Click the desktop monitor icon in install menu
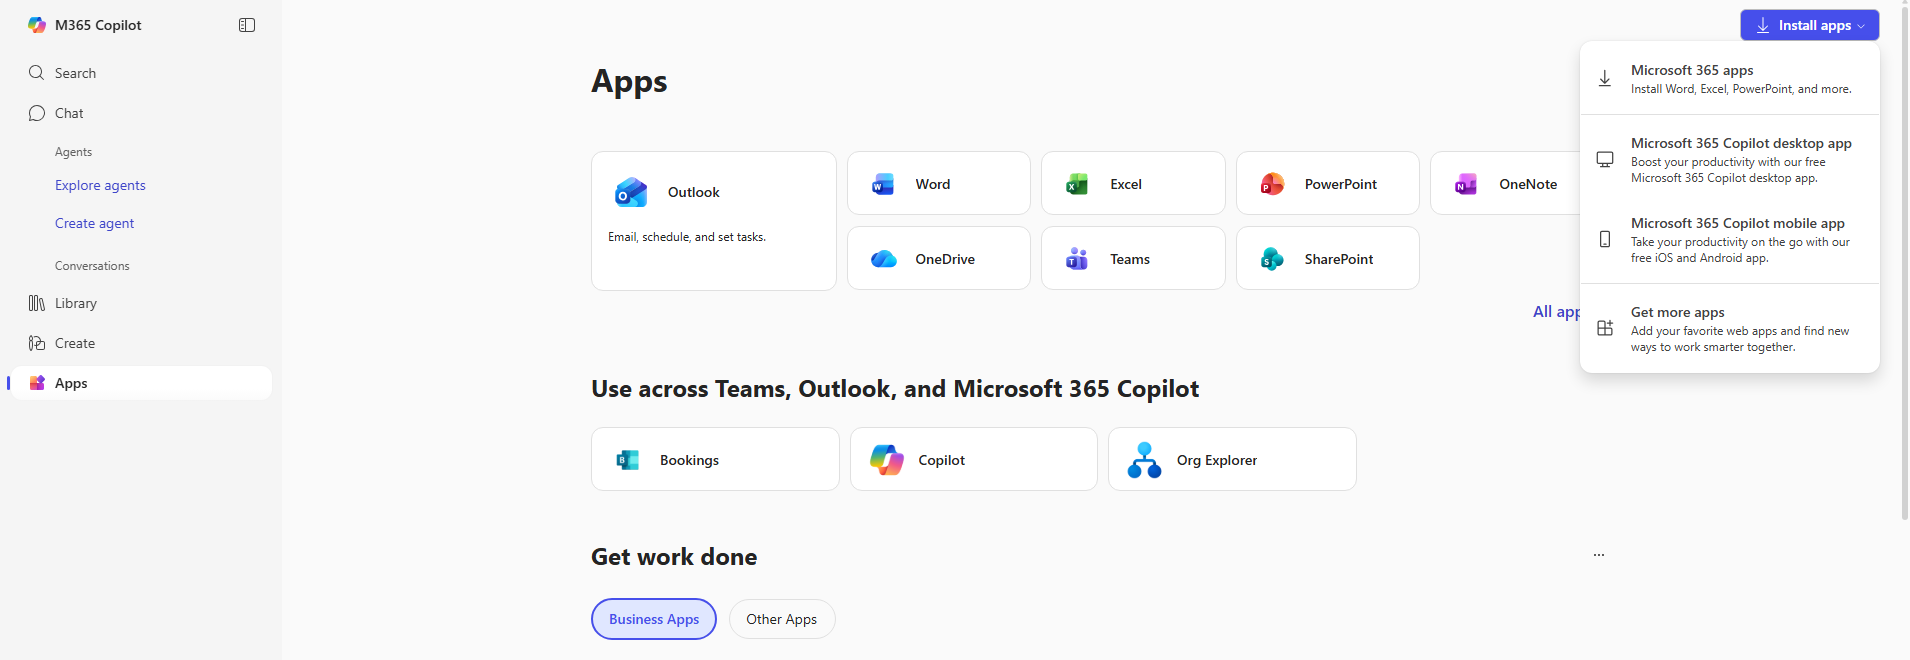 click(1605, 160)
